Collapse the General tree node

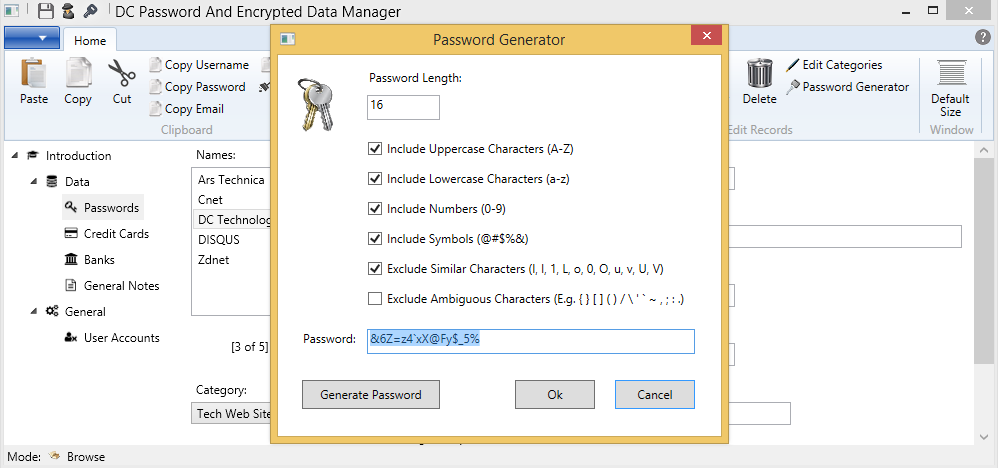33,312
